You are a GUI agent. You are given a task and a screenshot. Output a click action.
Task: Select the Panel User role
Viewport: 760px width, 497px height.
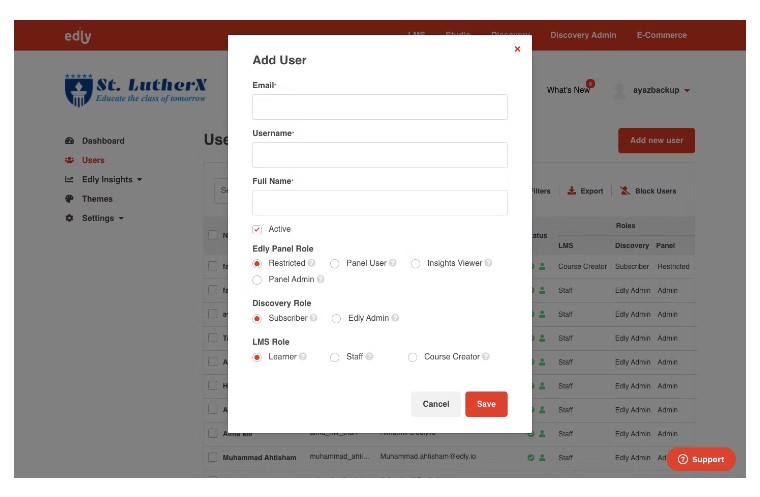pos(334,263)
